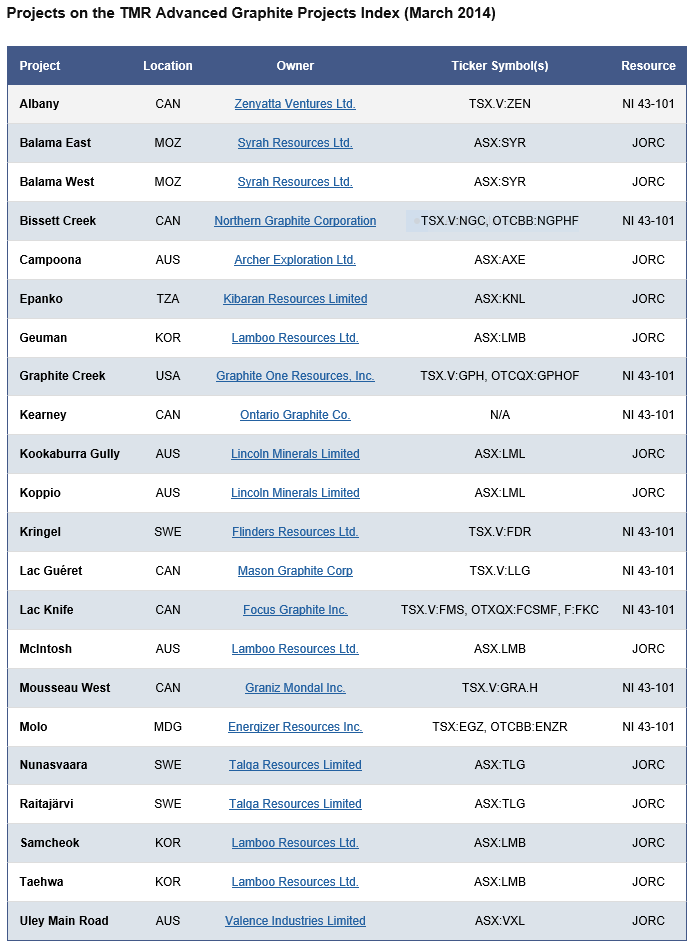Open the Focus Graphite Inc. link

click(x=295, y=610)
